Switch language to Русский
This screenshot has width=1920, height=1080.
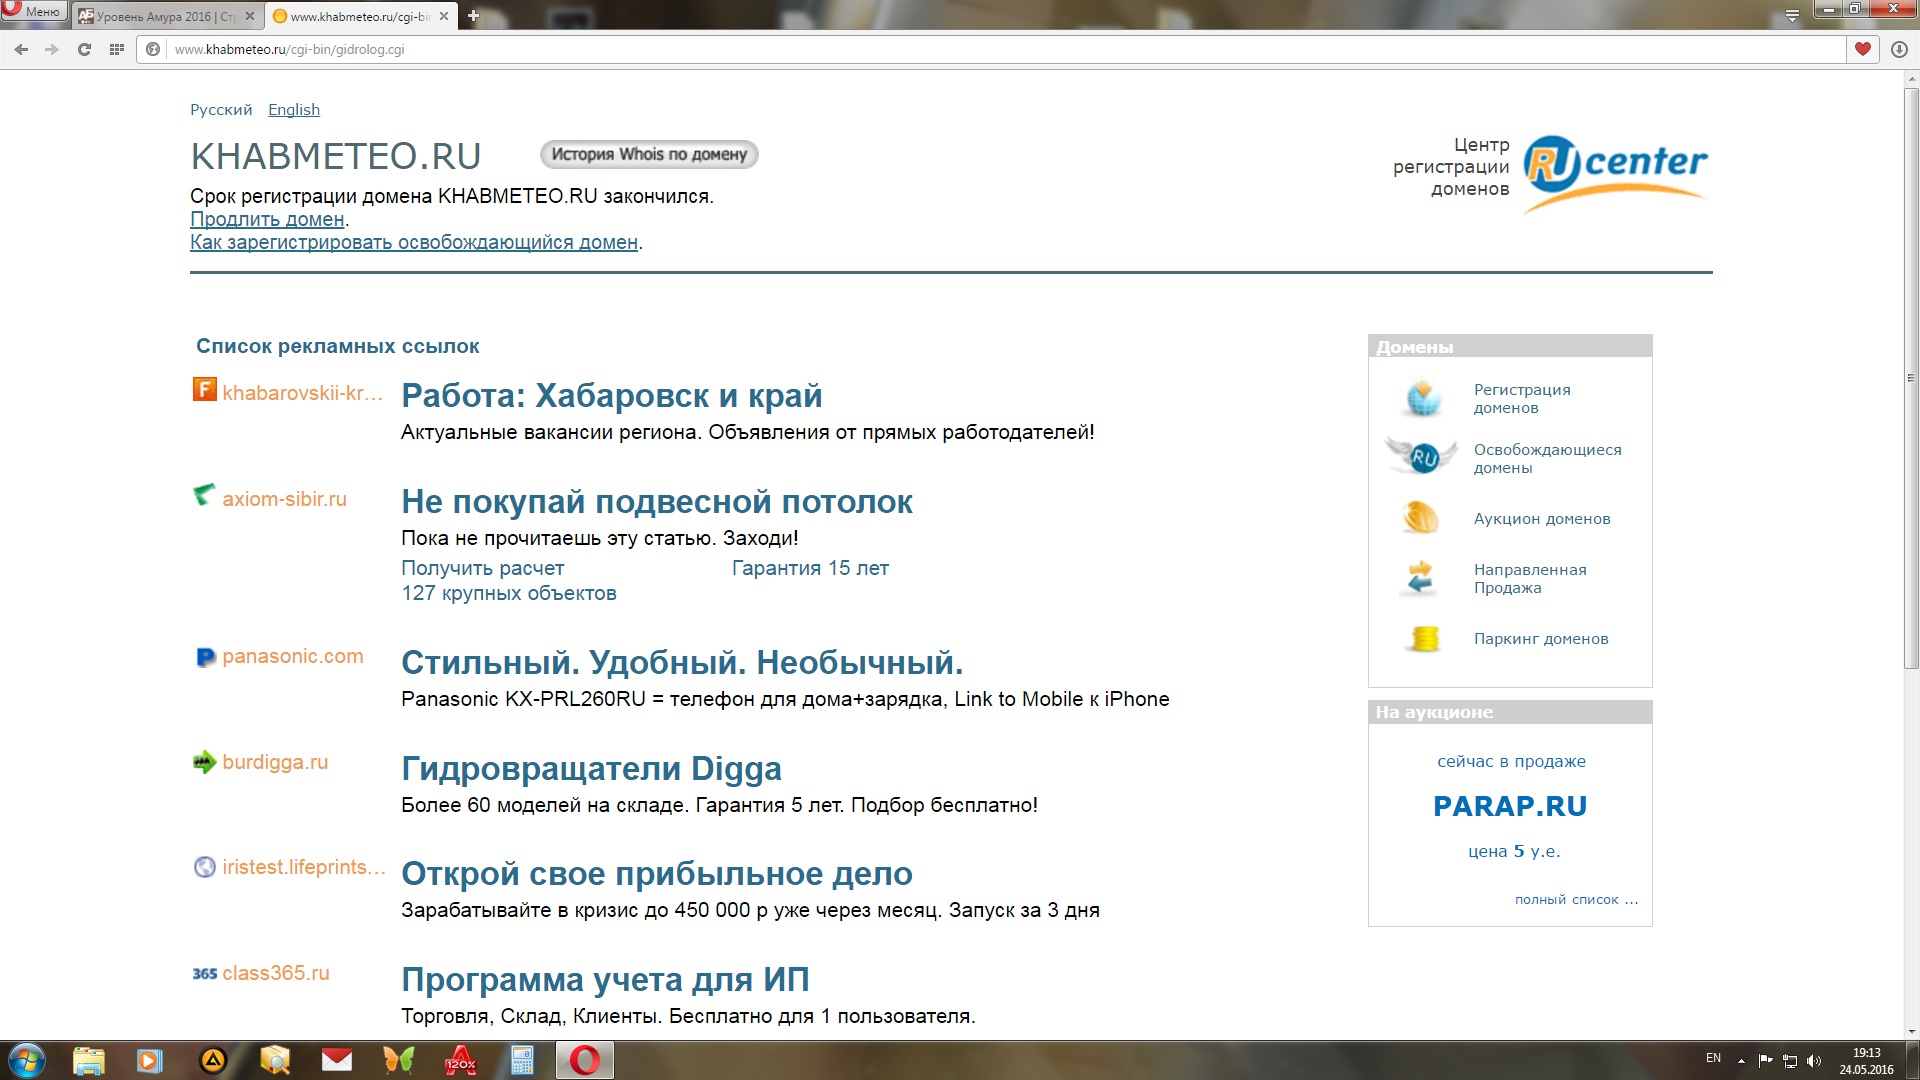(x=221, y=110)
